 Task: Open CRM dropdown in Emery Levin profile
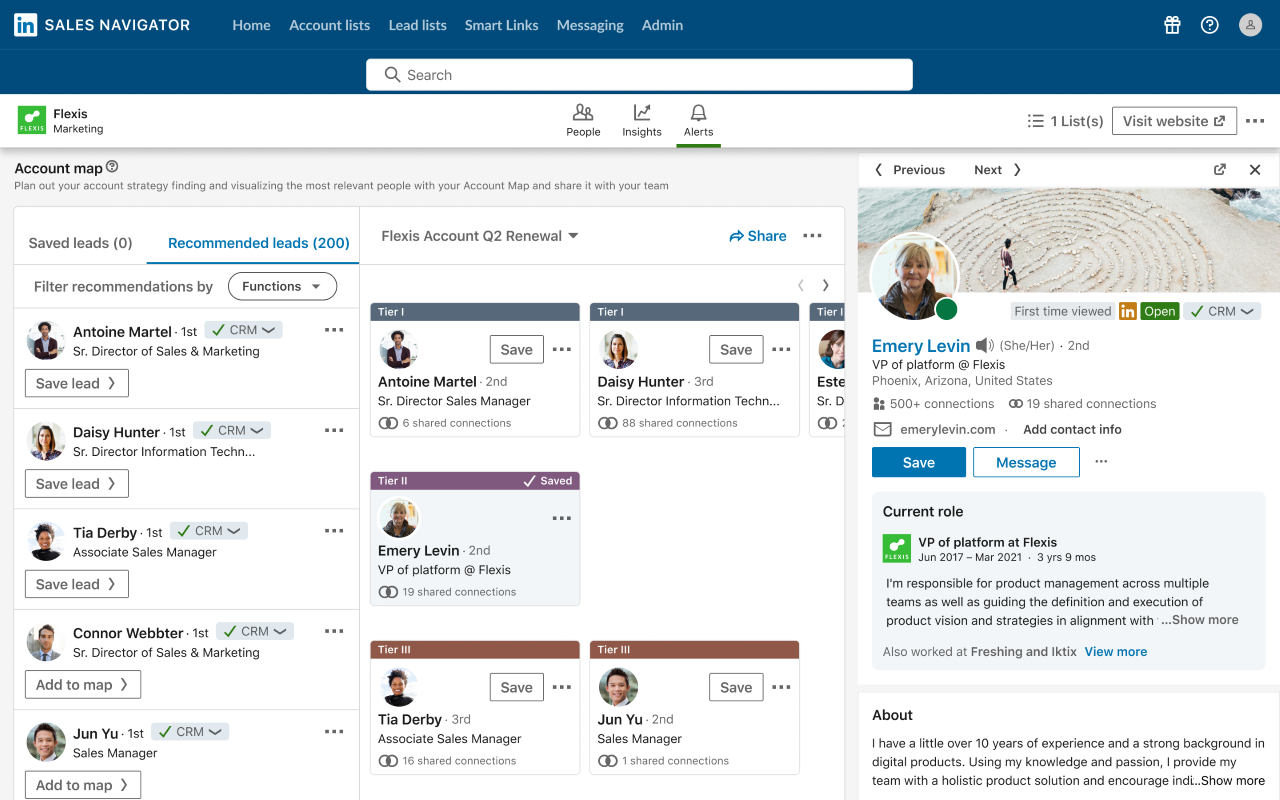click(1222, 311)
